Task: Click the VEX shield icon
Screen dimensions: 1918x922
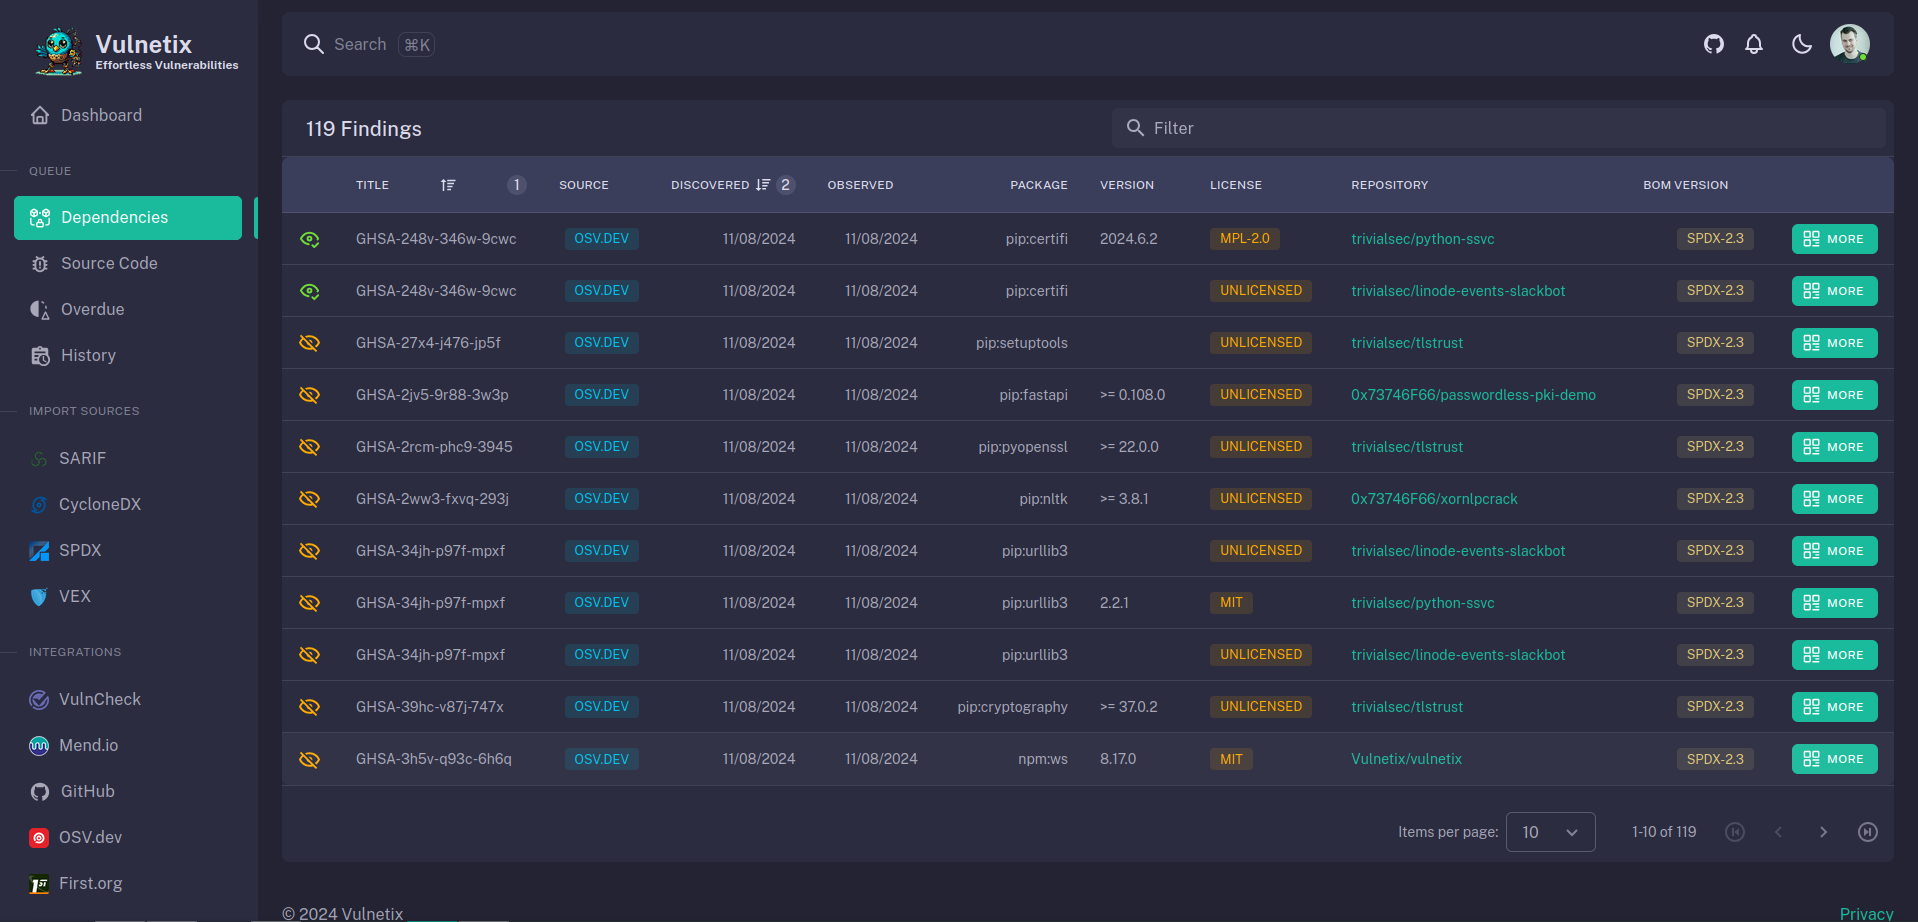Action: 39,597
